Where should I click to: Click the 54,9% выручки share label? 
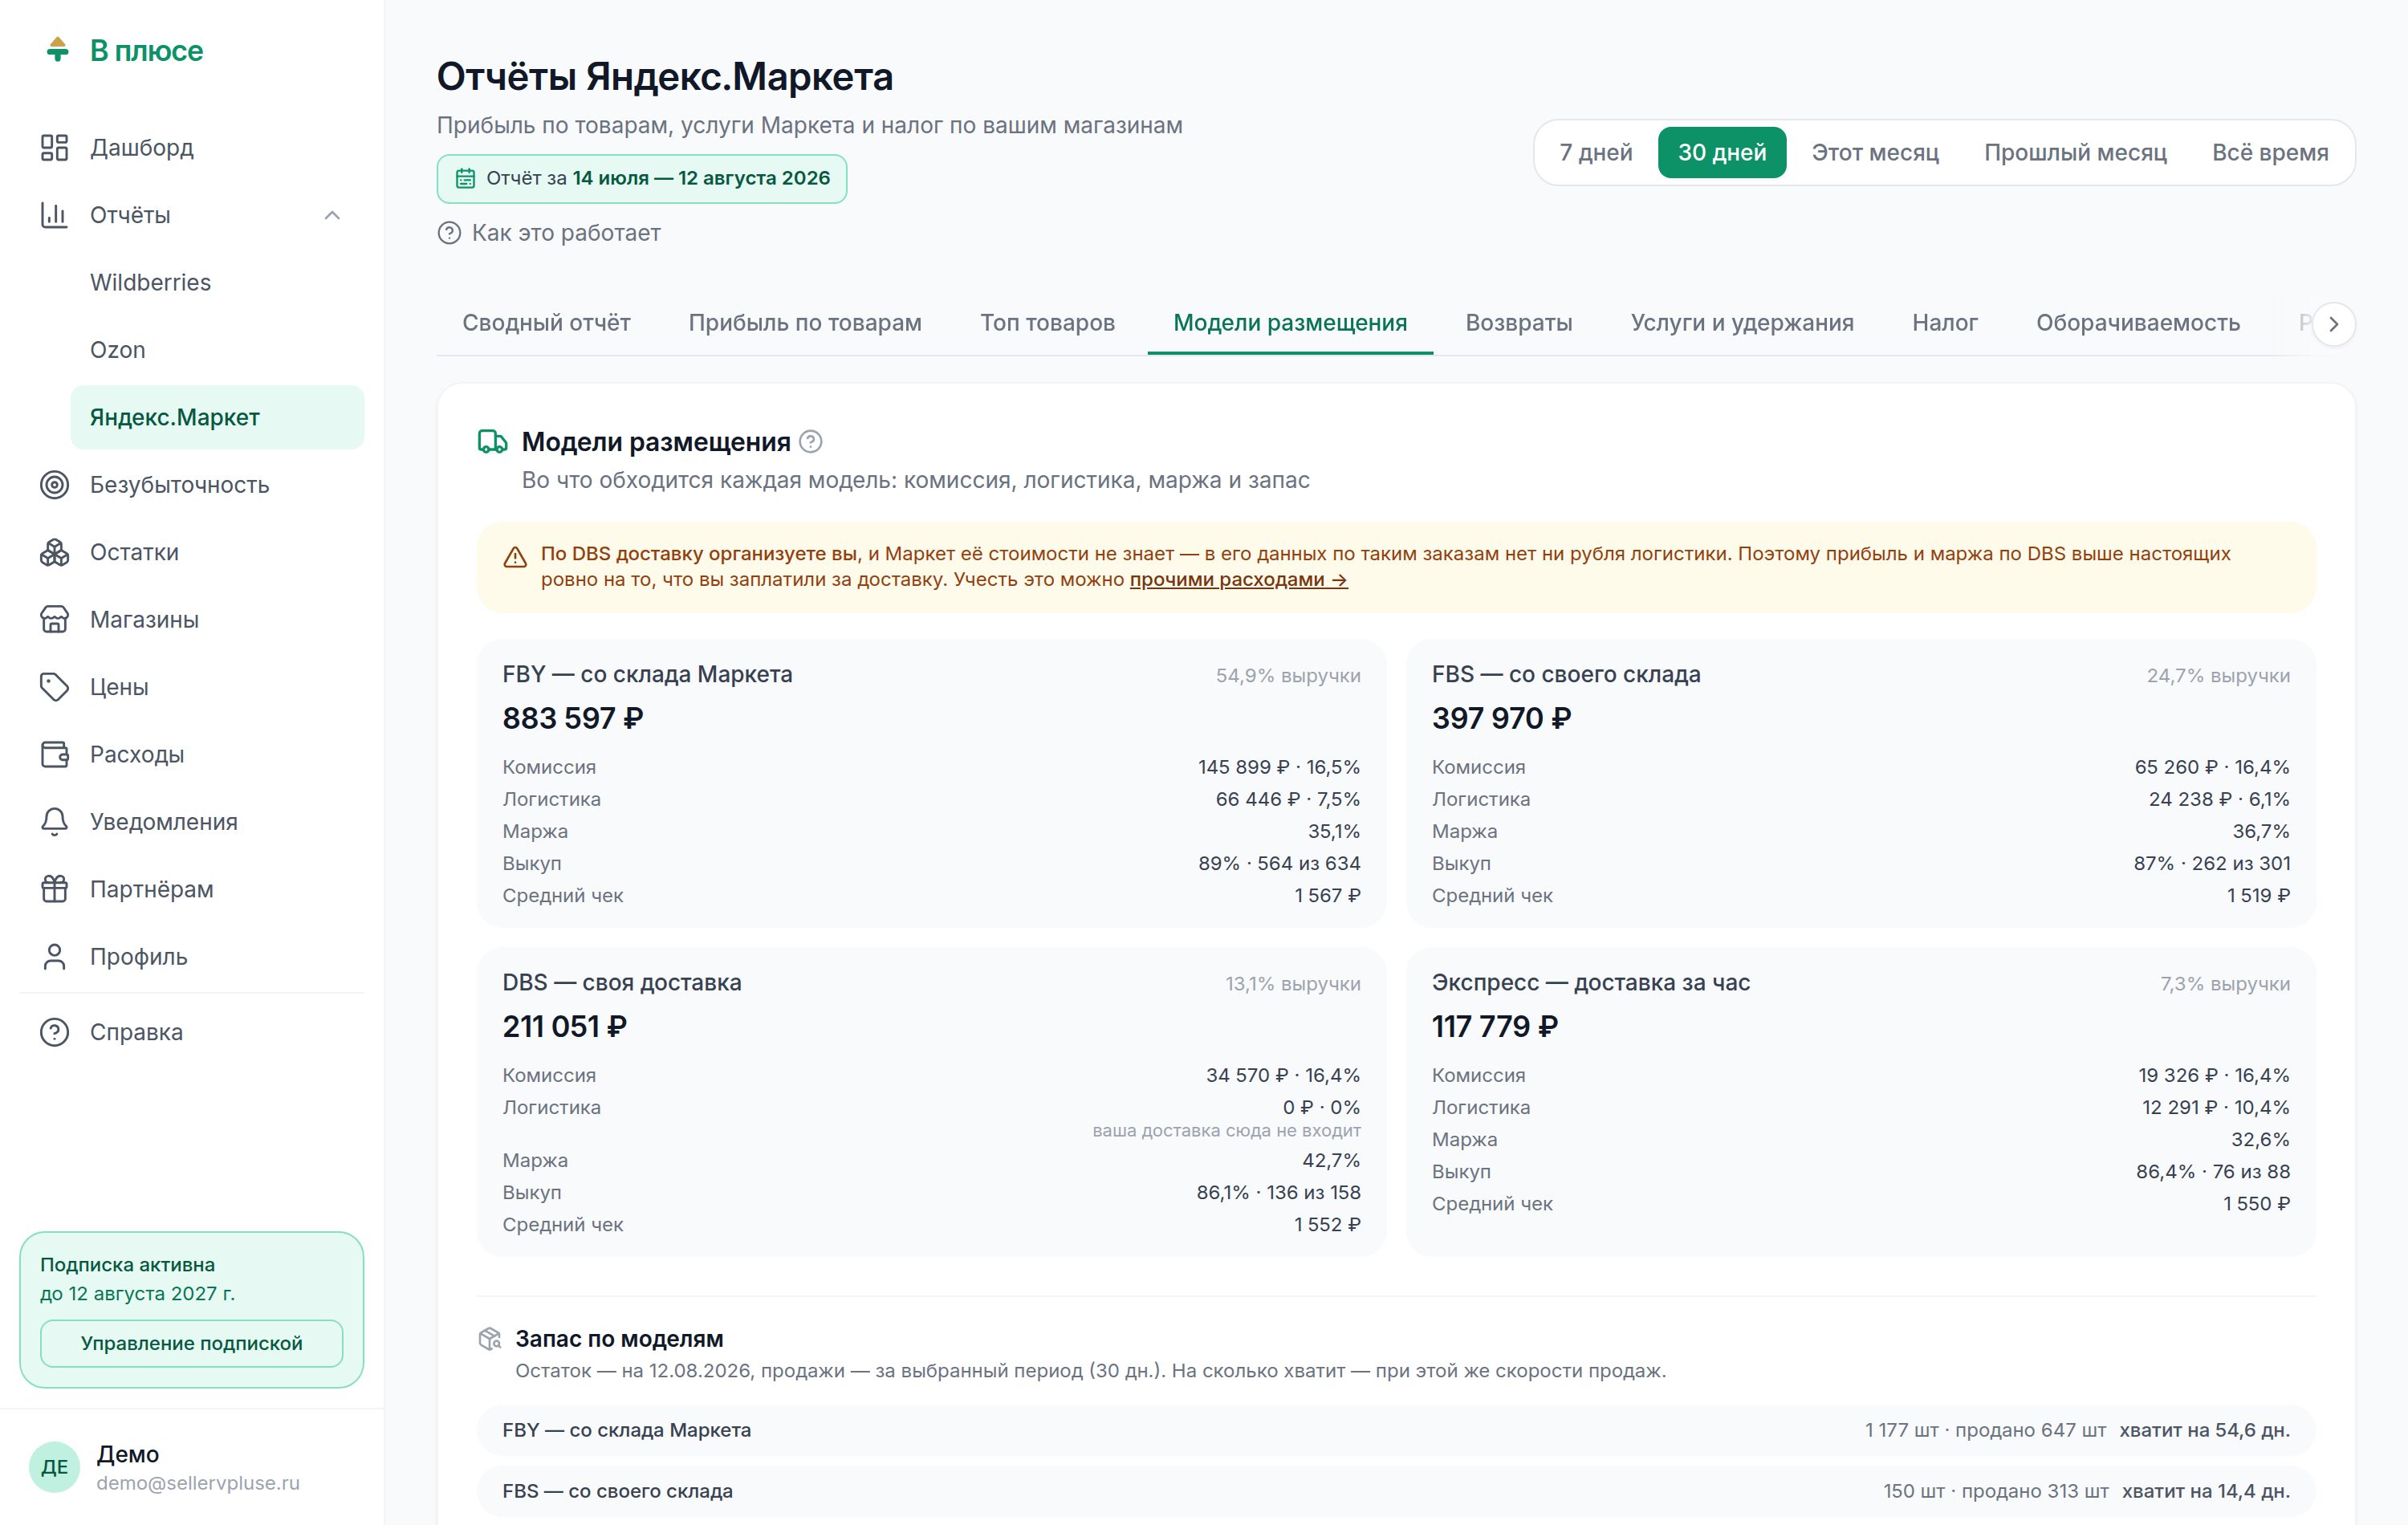click(1288, 676)
